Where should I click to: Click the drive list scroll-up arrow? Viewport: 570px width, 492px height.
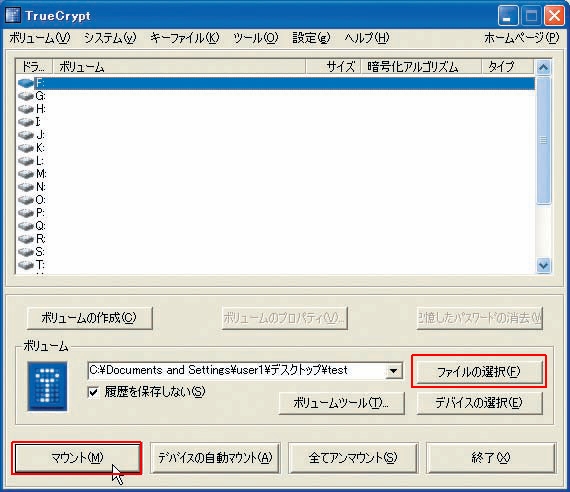tap(543, 67)
